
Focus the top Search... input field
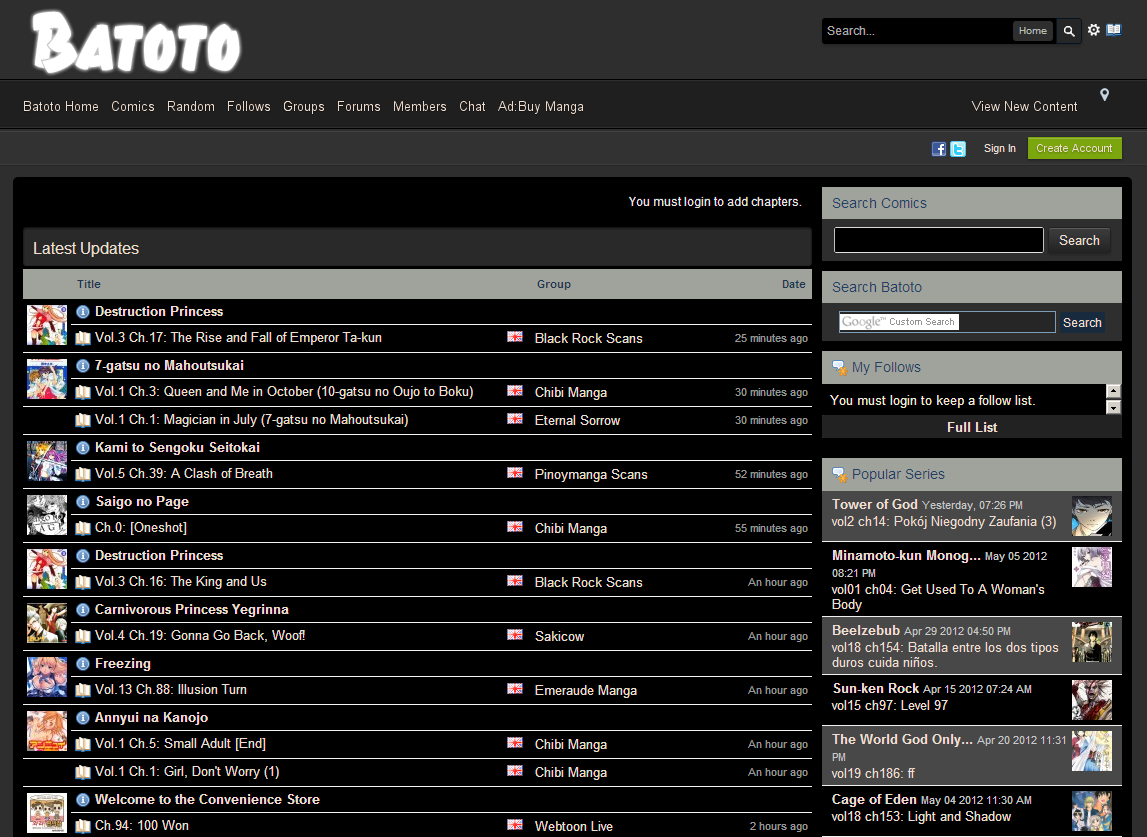[917, 31]
